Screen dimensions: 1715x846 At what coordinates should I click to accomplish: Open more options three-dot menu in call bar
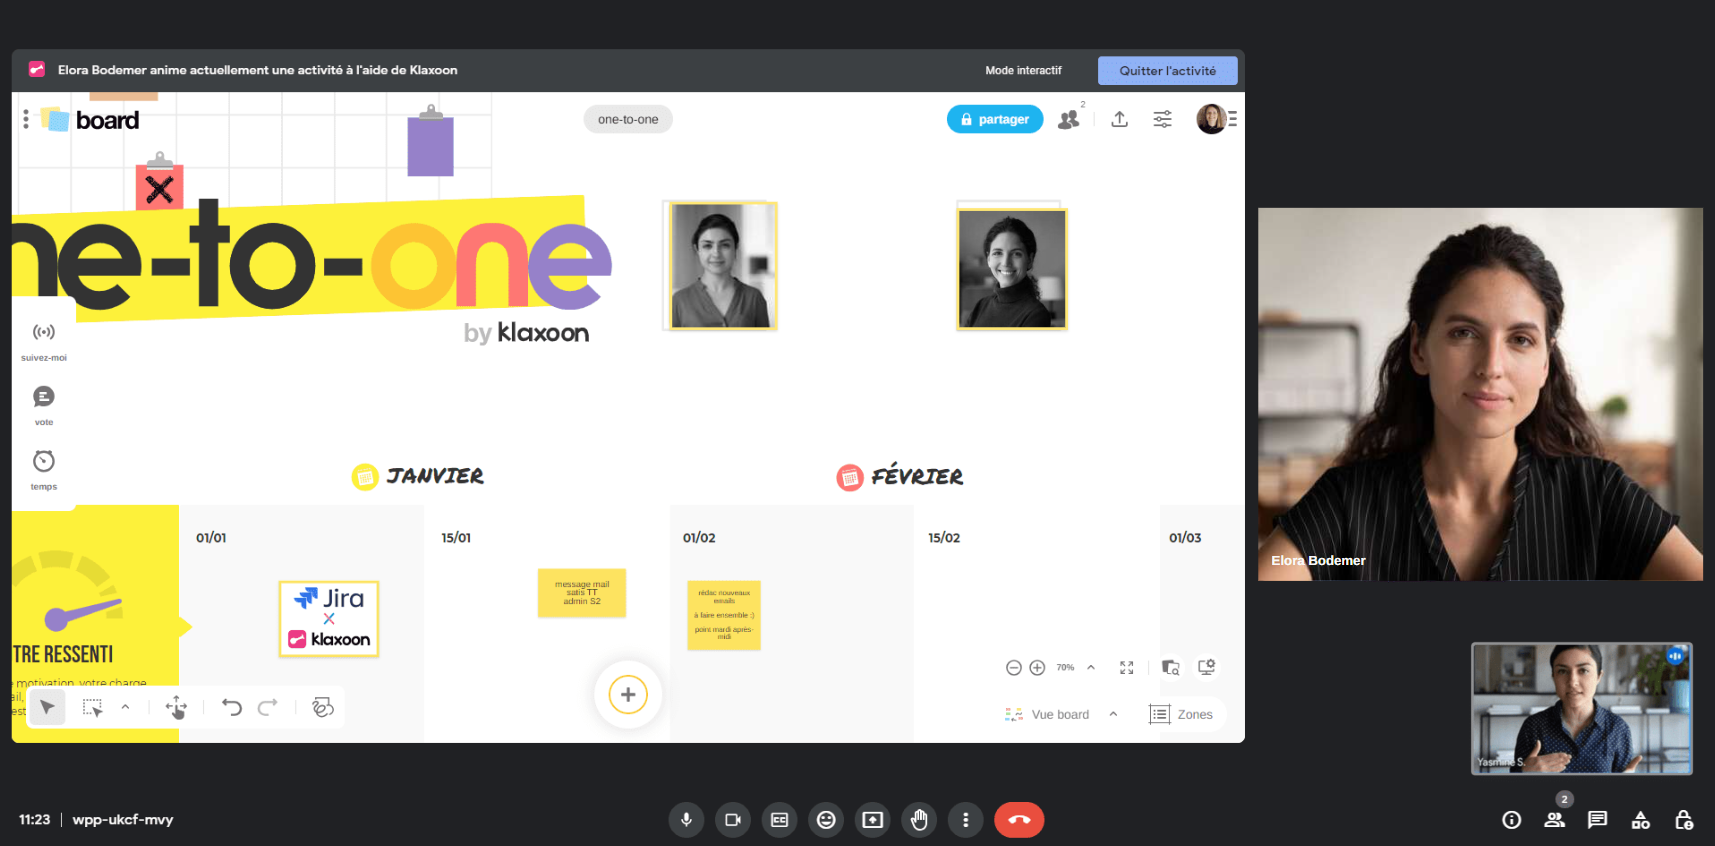coord(965,820)
